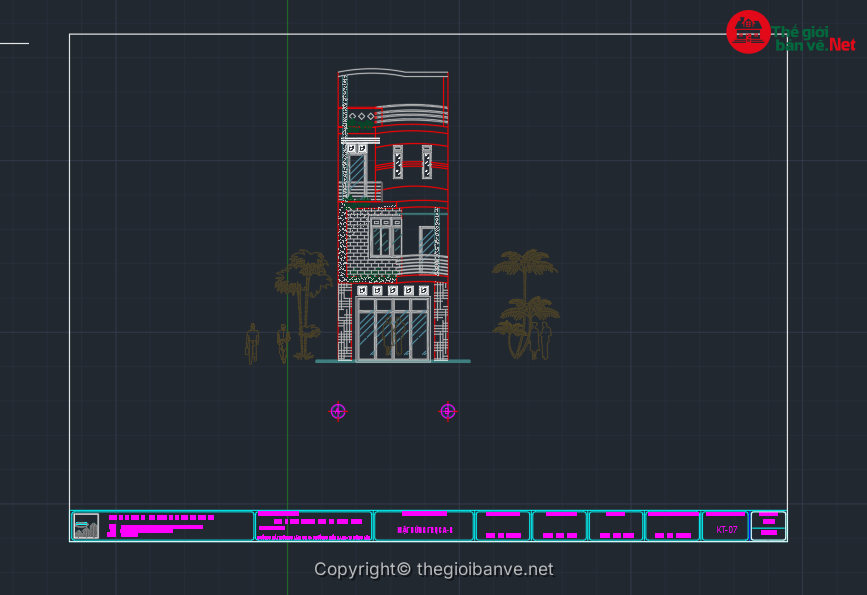Pick the palm tree left of the house
The image size is (867, 595).
coord(304,290)
